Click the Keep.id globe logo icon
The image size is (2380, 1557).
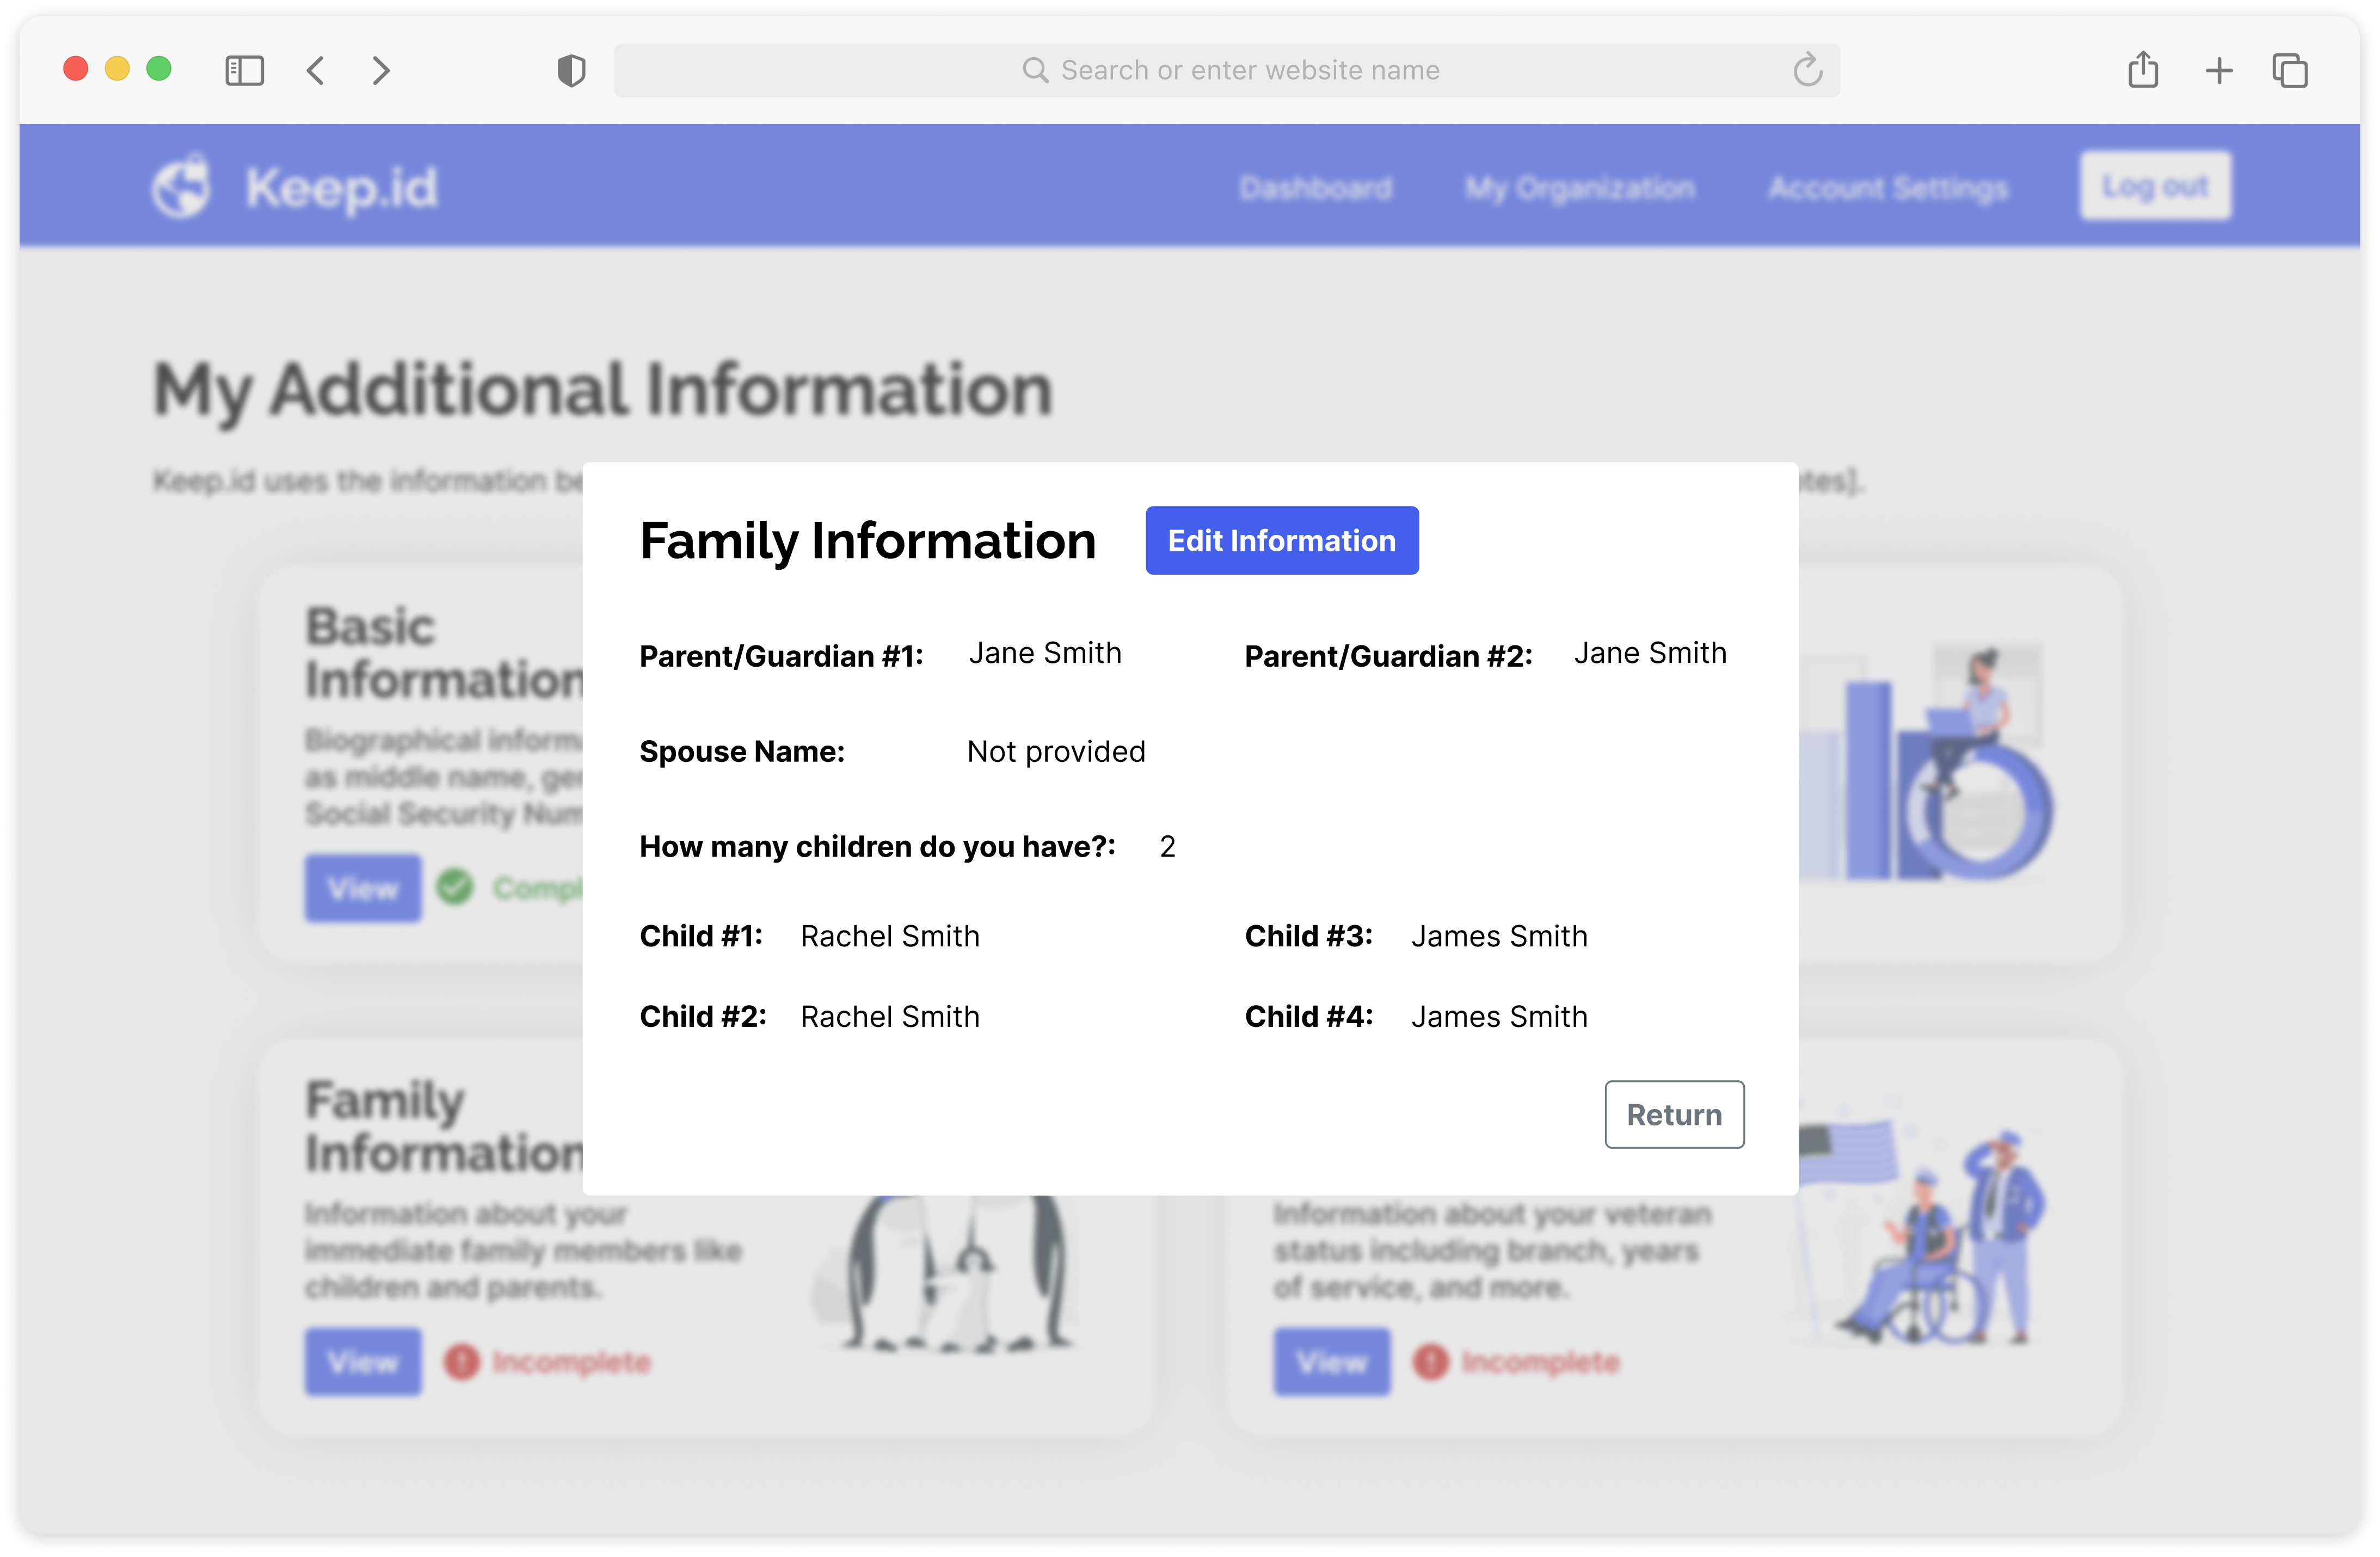(181, 186)
